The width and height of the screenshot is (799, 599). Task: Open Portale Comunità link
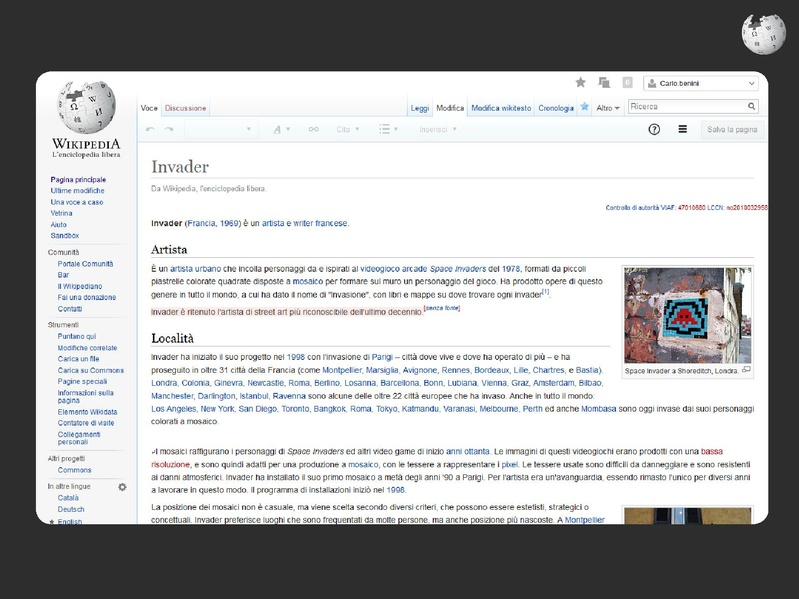(x=85, y=264)
